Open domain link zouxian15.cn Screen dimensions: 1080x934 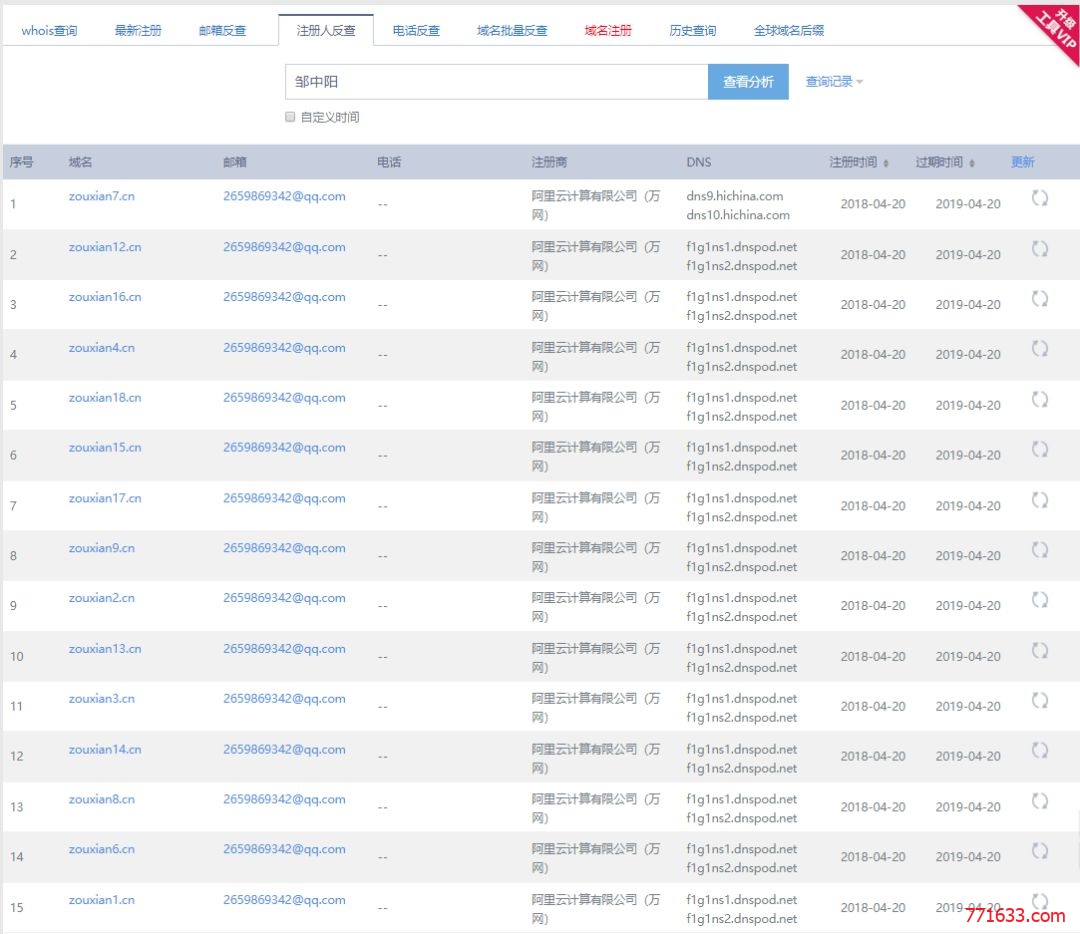pos(105,448)
